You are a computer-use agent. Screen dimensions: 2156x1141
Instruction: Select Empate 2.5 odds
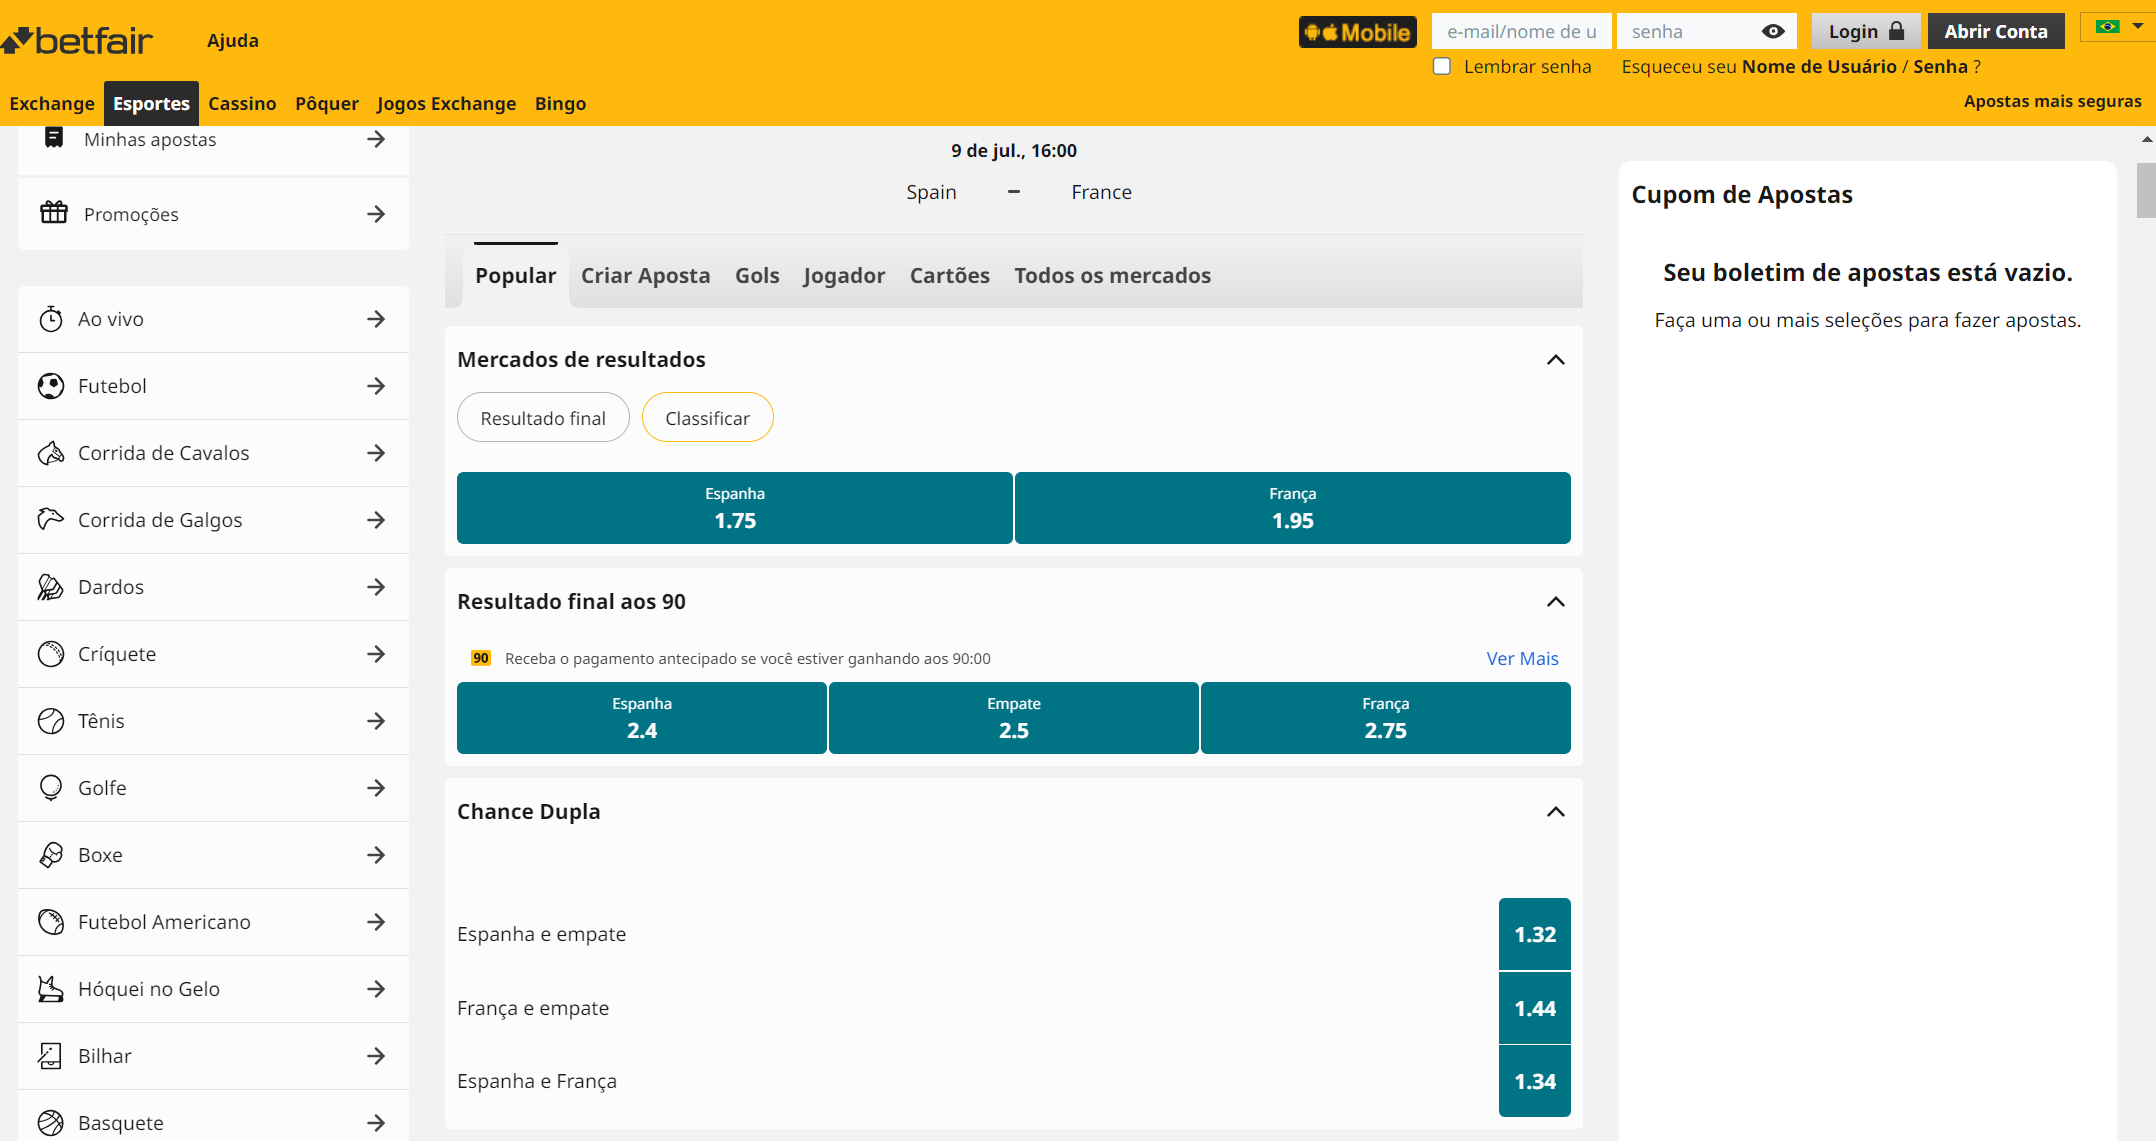[x=1014, y=718]
